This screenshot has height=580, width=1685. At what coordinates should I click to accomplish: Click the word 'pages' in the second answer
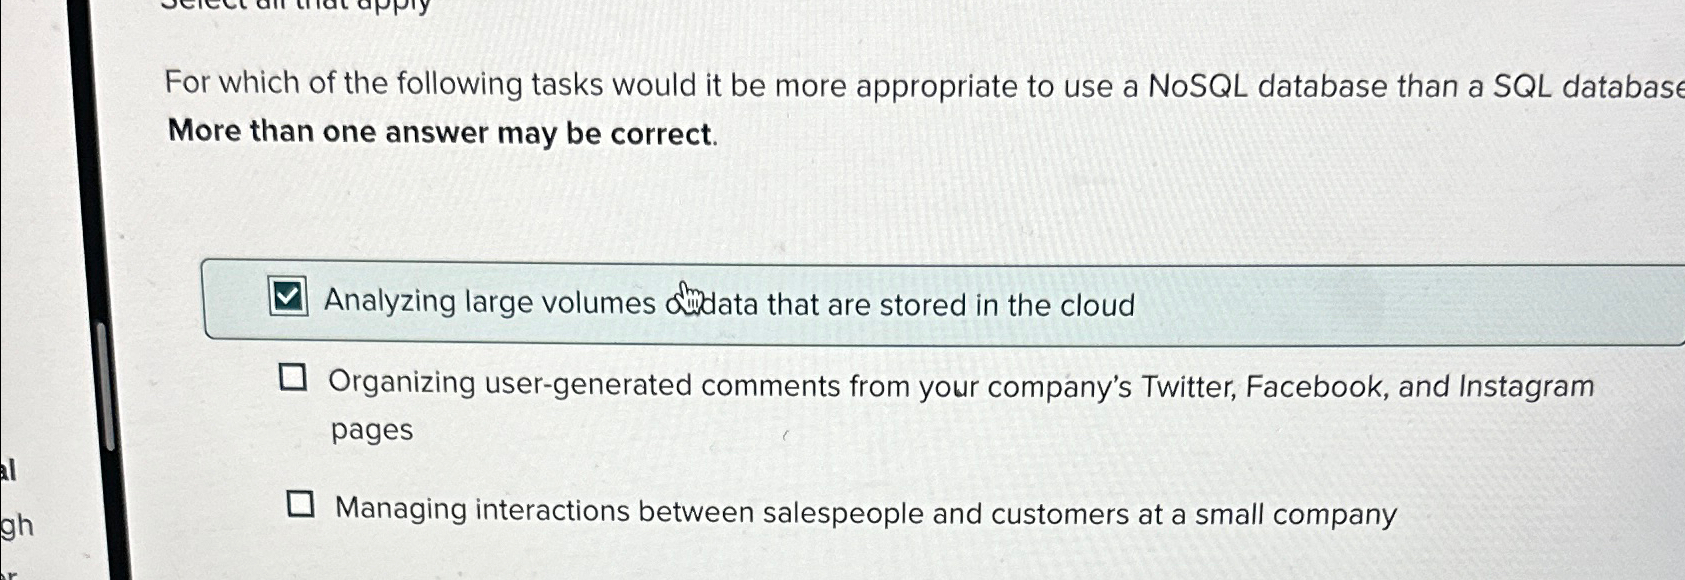click(372, 430)
